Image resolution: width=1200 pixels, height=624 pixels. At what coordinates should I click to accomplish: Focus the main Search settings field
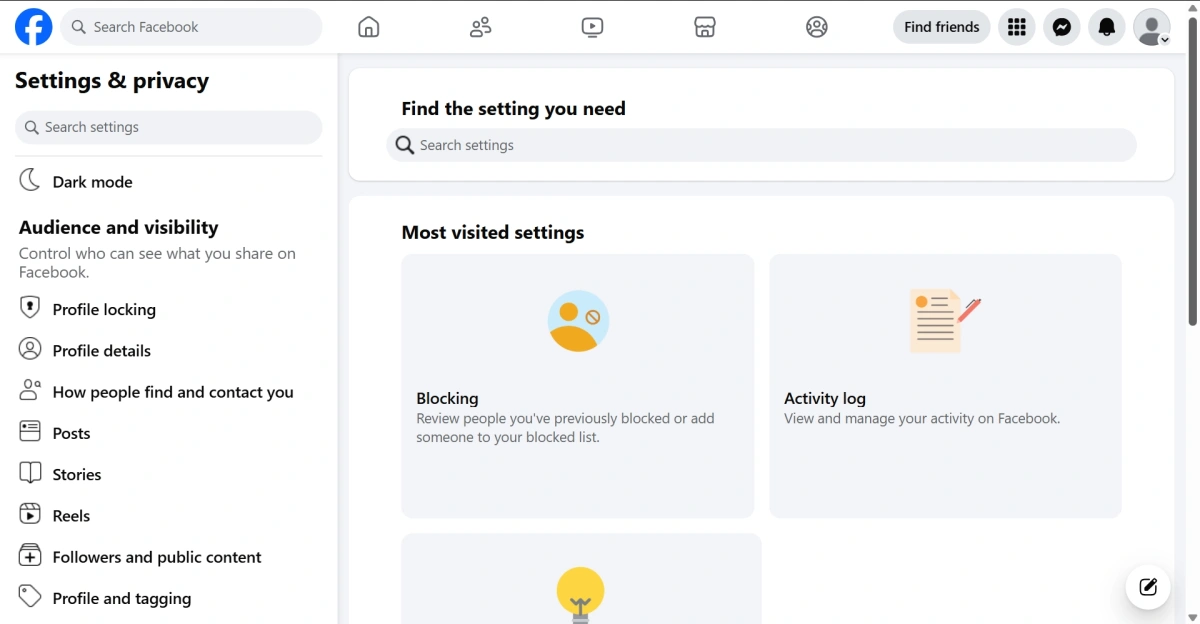point(762,145)
